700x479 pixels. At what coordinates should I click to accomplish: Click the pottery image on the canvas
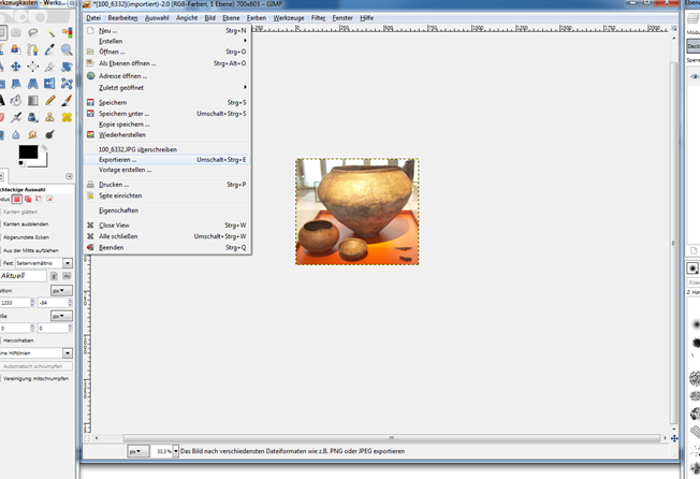pyautogui.click(x=357, y=211)
